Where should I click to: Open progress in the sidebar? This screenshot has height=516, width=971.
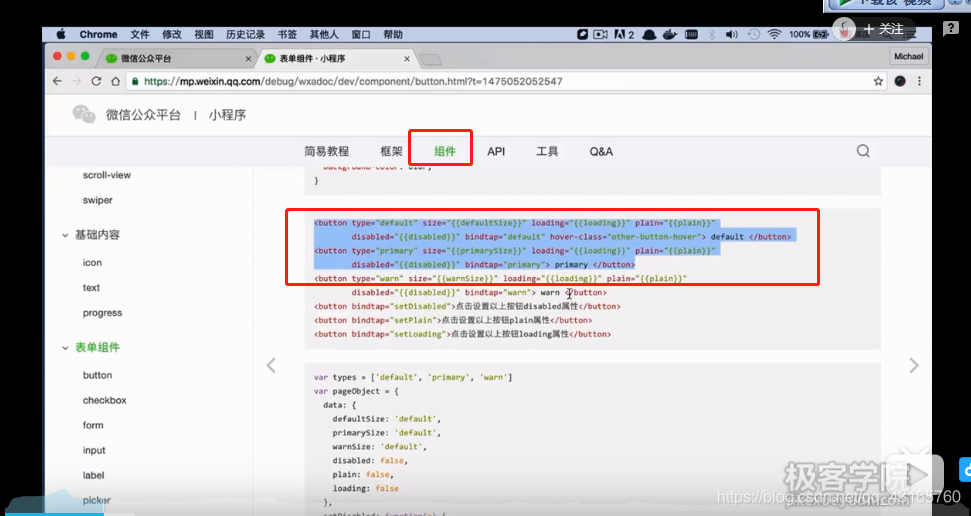point(102,313)
